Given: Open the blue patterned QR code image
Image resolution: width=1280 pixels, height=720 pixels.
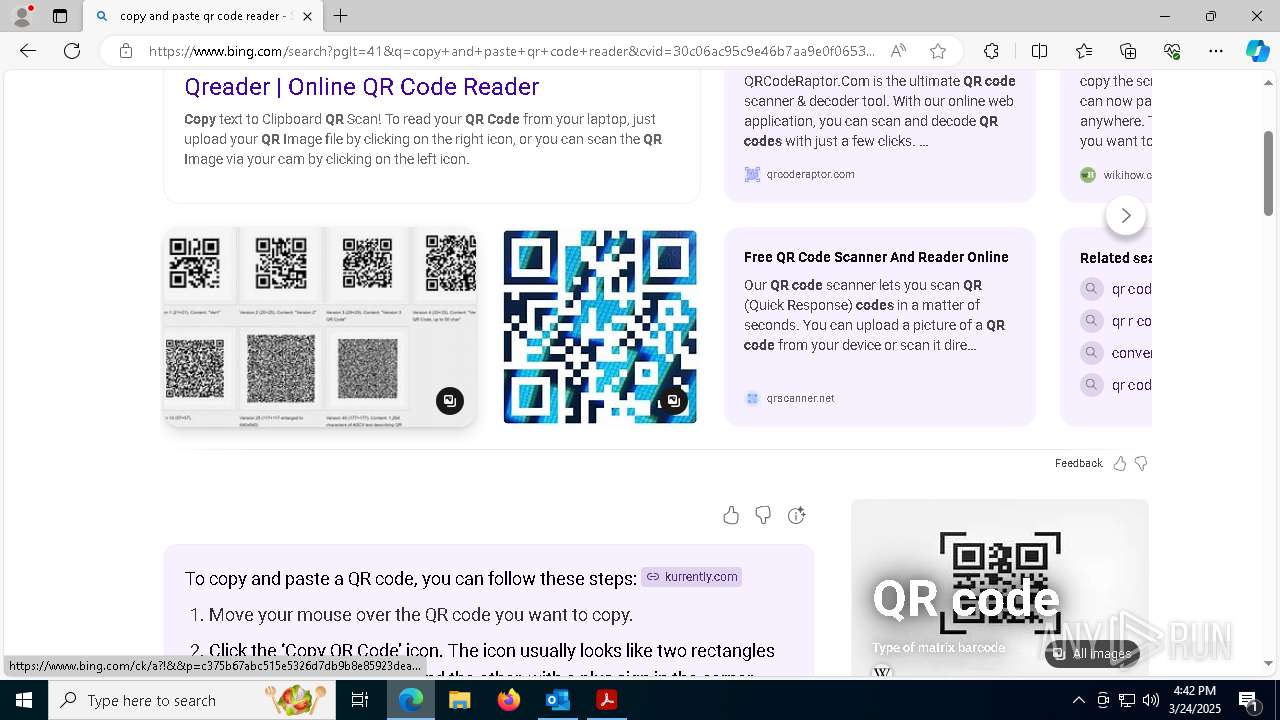Looking at the screenshot, I should tap(600, 327).
